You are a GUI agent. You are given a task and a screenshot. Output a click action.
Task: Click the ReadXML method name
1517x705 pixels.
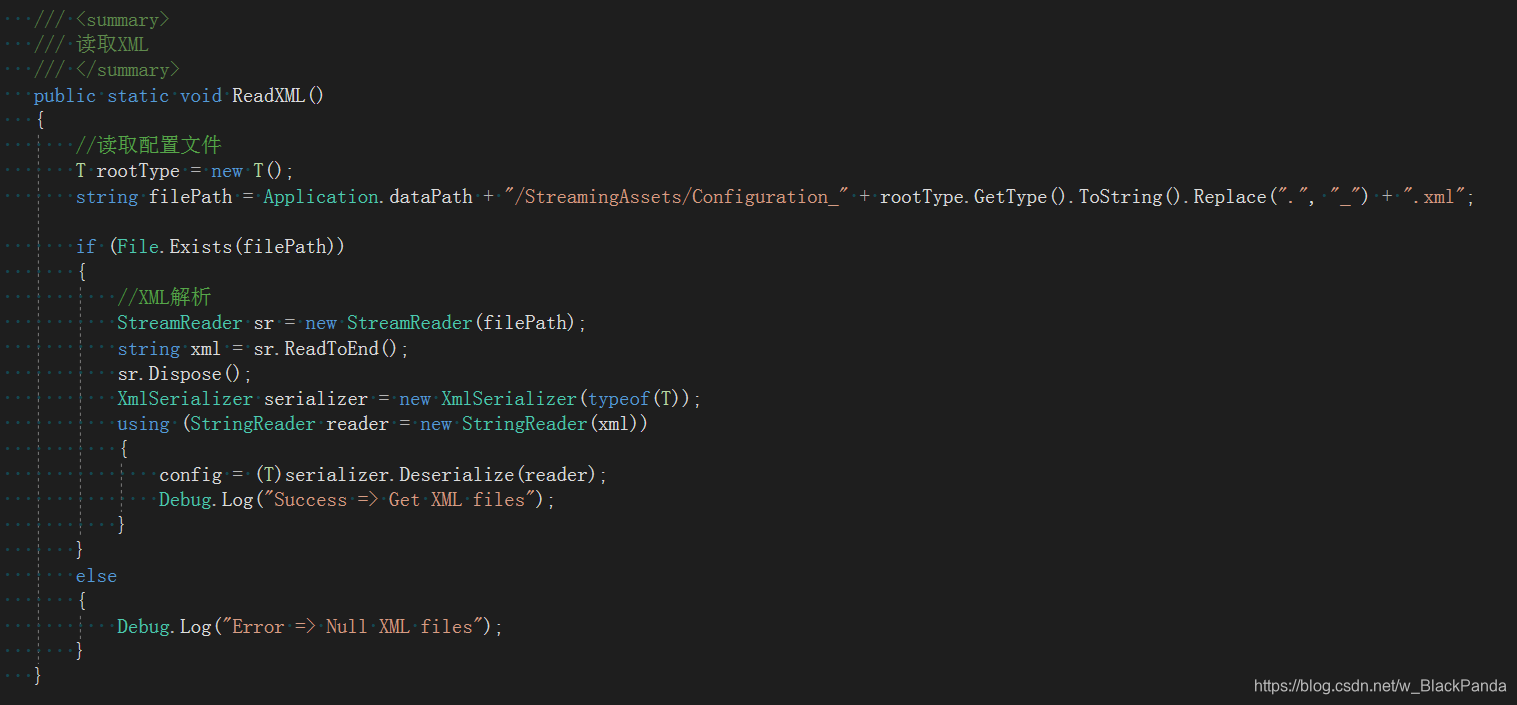click(267, 95)
